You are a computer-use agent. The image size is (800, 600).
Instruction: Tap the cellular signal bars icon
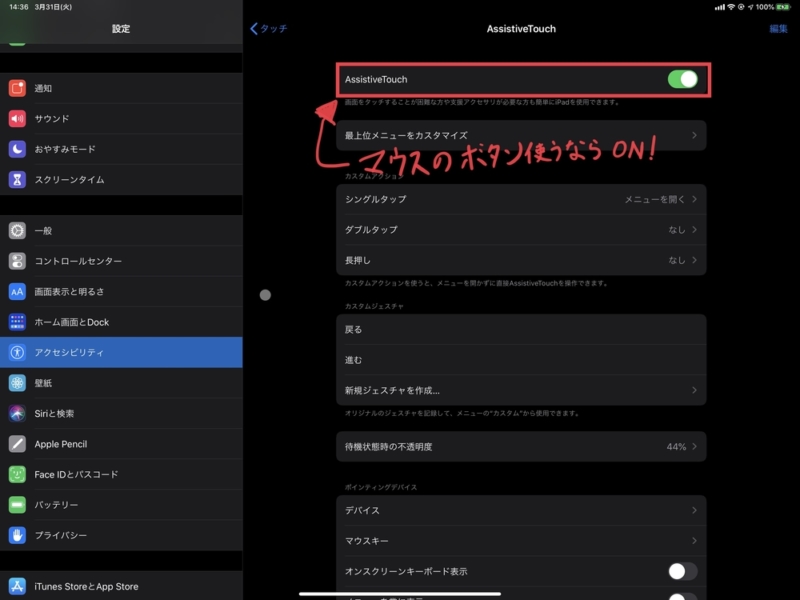[x=719, y=7]
